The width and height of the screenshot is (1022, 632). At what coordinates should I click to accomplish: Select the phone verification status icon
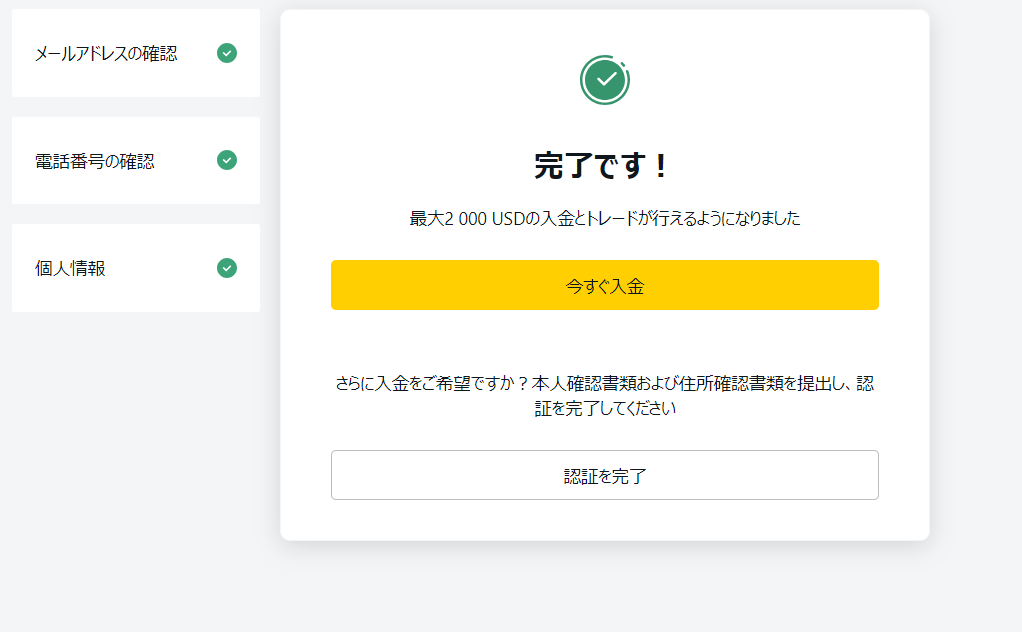(x=227, y=160)
